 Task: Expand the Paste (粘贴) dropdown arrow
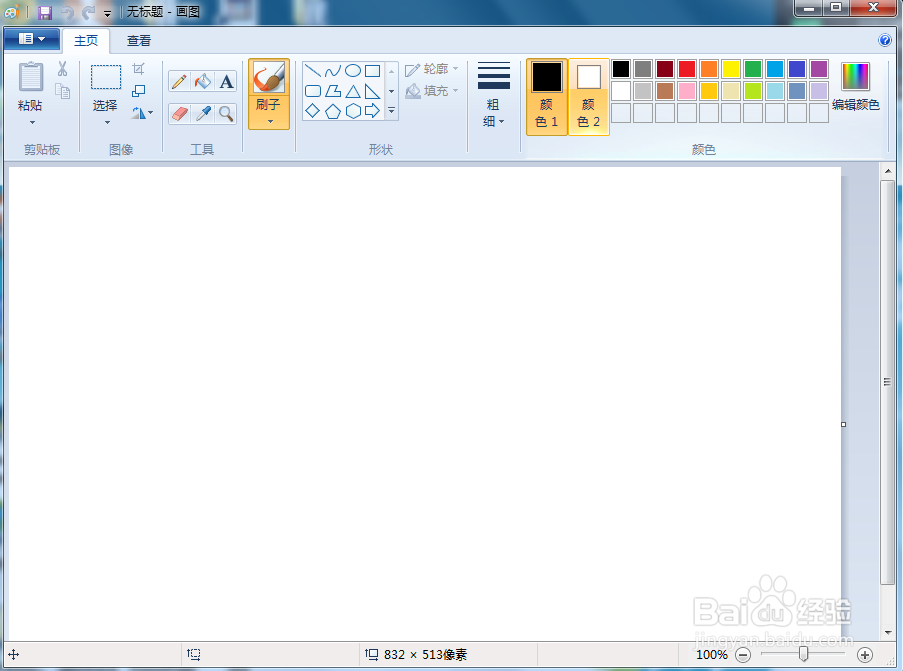pyautogui.click(x=32, y=122)
